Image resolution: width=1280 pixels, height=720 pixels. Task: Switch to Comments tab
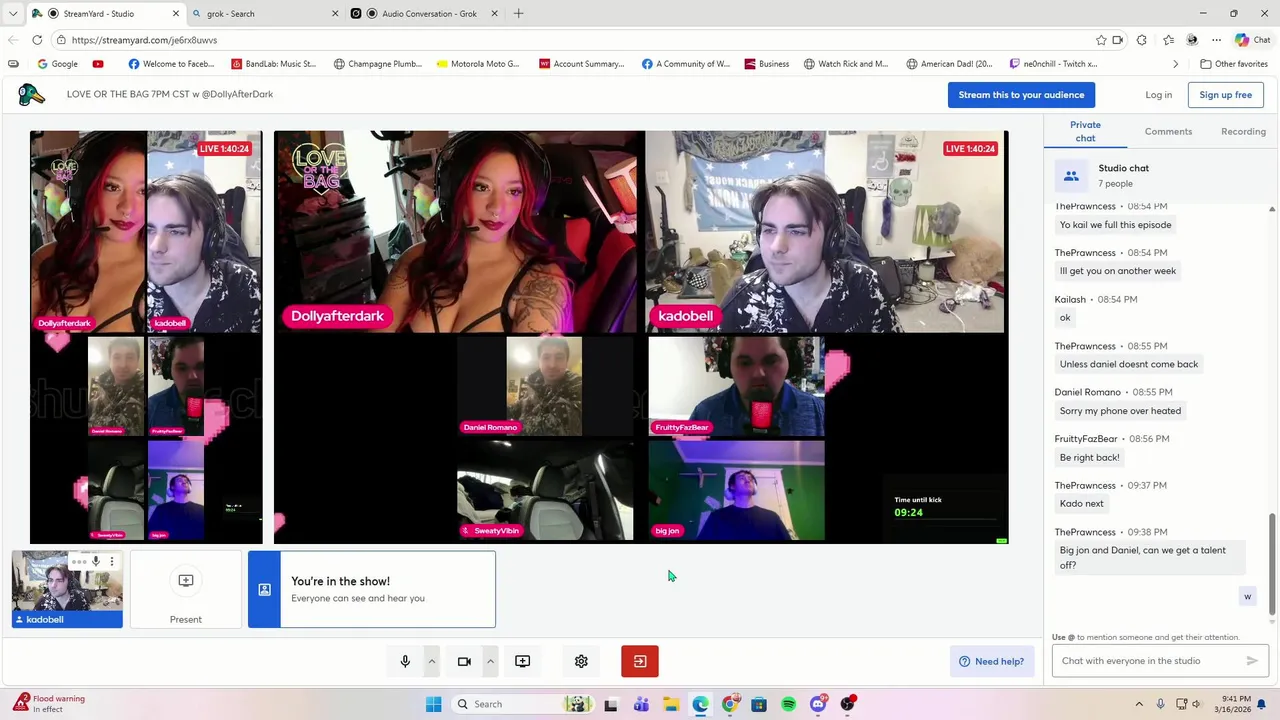(x=1168, y=131)
